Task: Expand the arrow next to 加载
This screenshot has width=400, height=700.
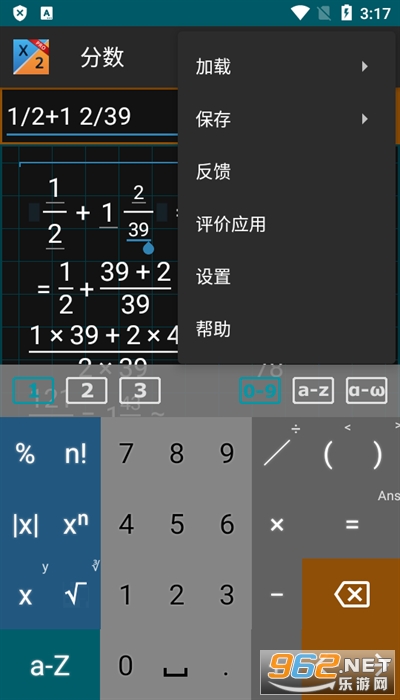Action: tap(365, 67)
